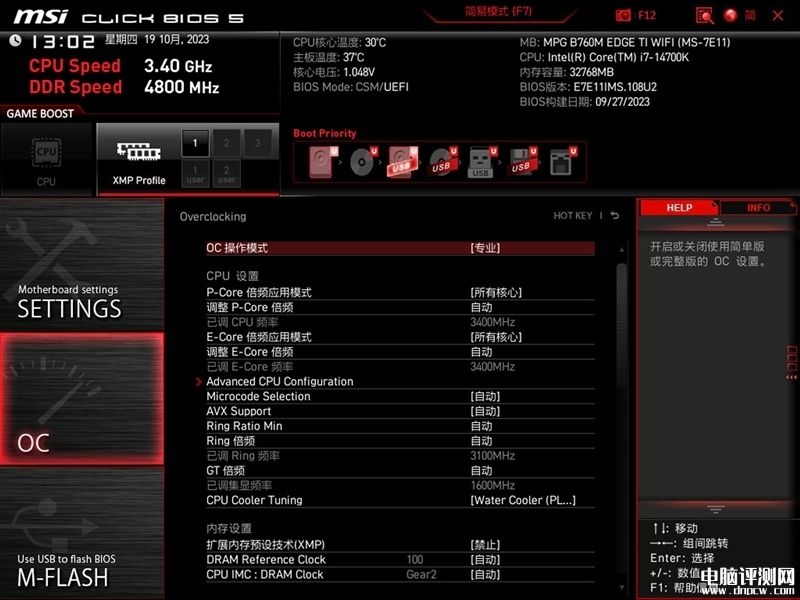The image size is (800, 600).
Task: Click scroll-up arrow of settings list
Action: pos(621,249)
